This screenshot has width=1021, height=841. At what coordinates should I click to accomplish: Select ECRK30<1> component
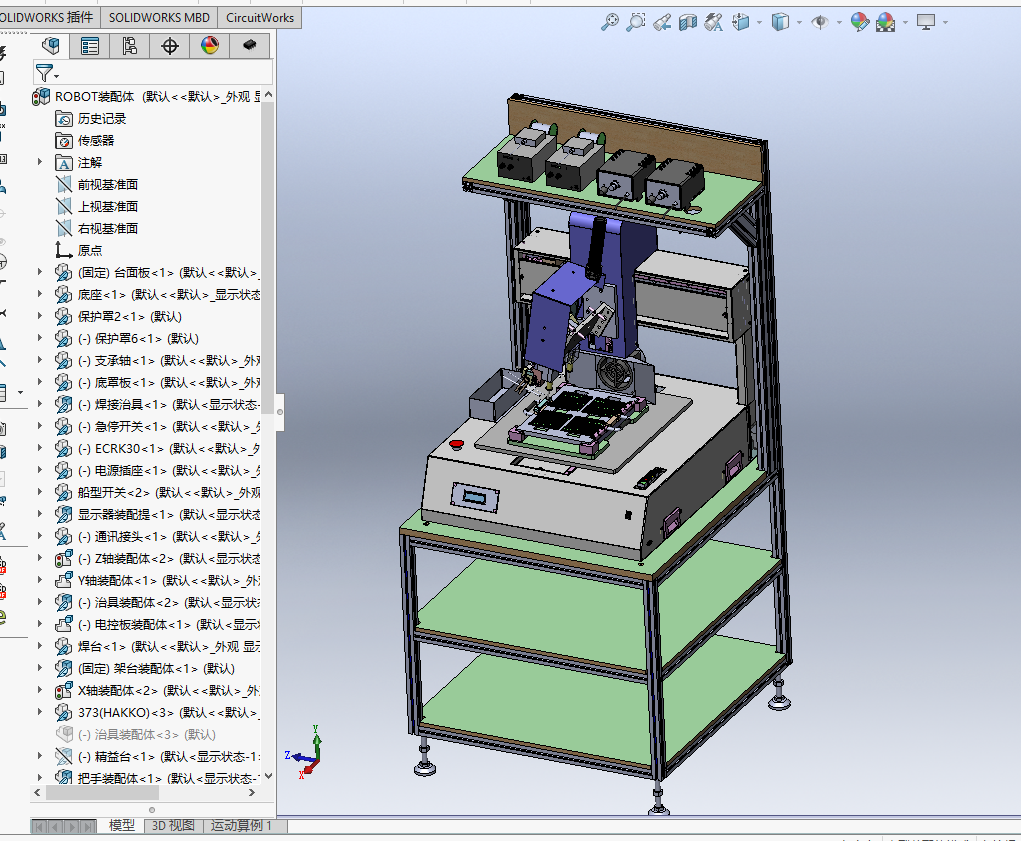pos(169,448)
